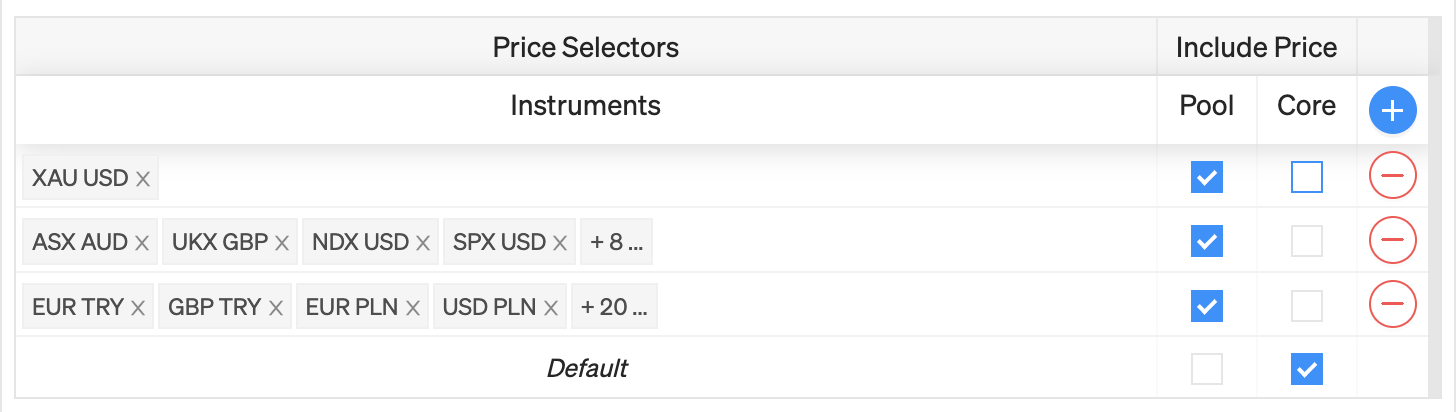Remove ASX AUD instrument tag
The width and height of the screenshot is (1456, 412).
pyautogui.click(x=142, y=242)
